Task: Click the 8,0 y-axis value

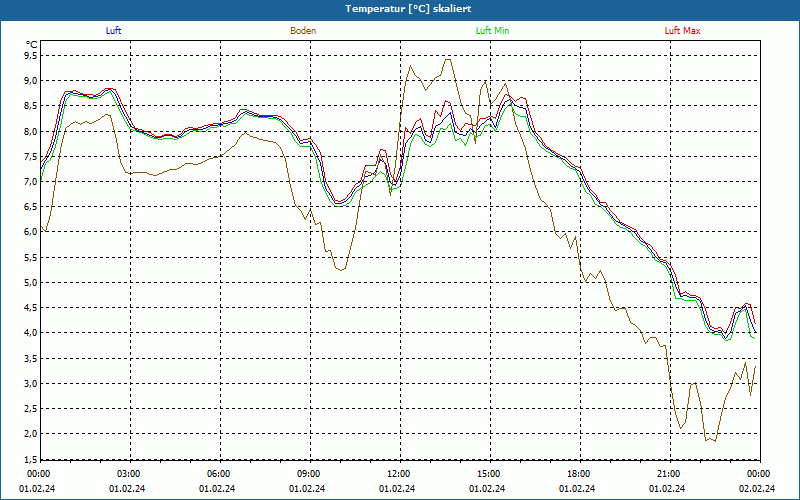Action: click(30, 131)
